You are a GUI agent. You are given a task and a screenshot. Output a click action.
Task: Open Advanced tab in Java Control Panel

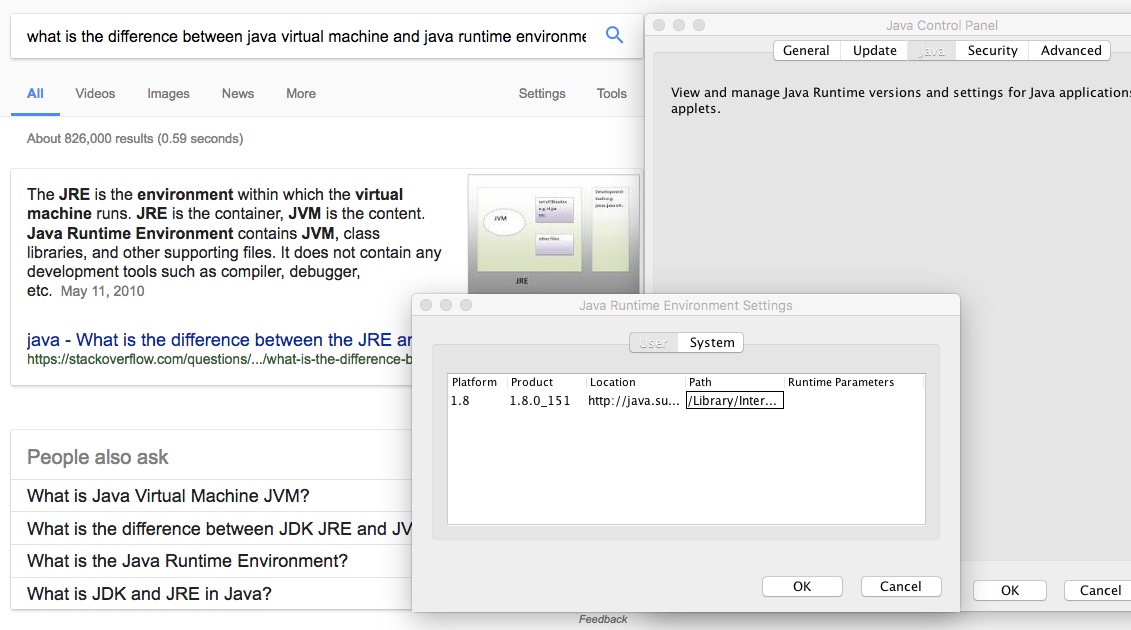coord(1070,51)
